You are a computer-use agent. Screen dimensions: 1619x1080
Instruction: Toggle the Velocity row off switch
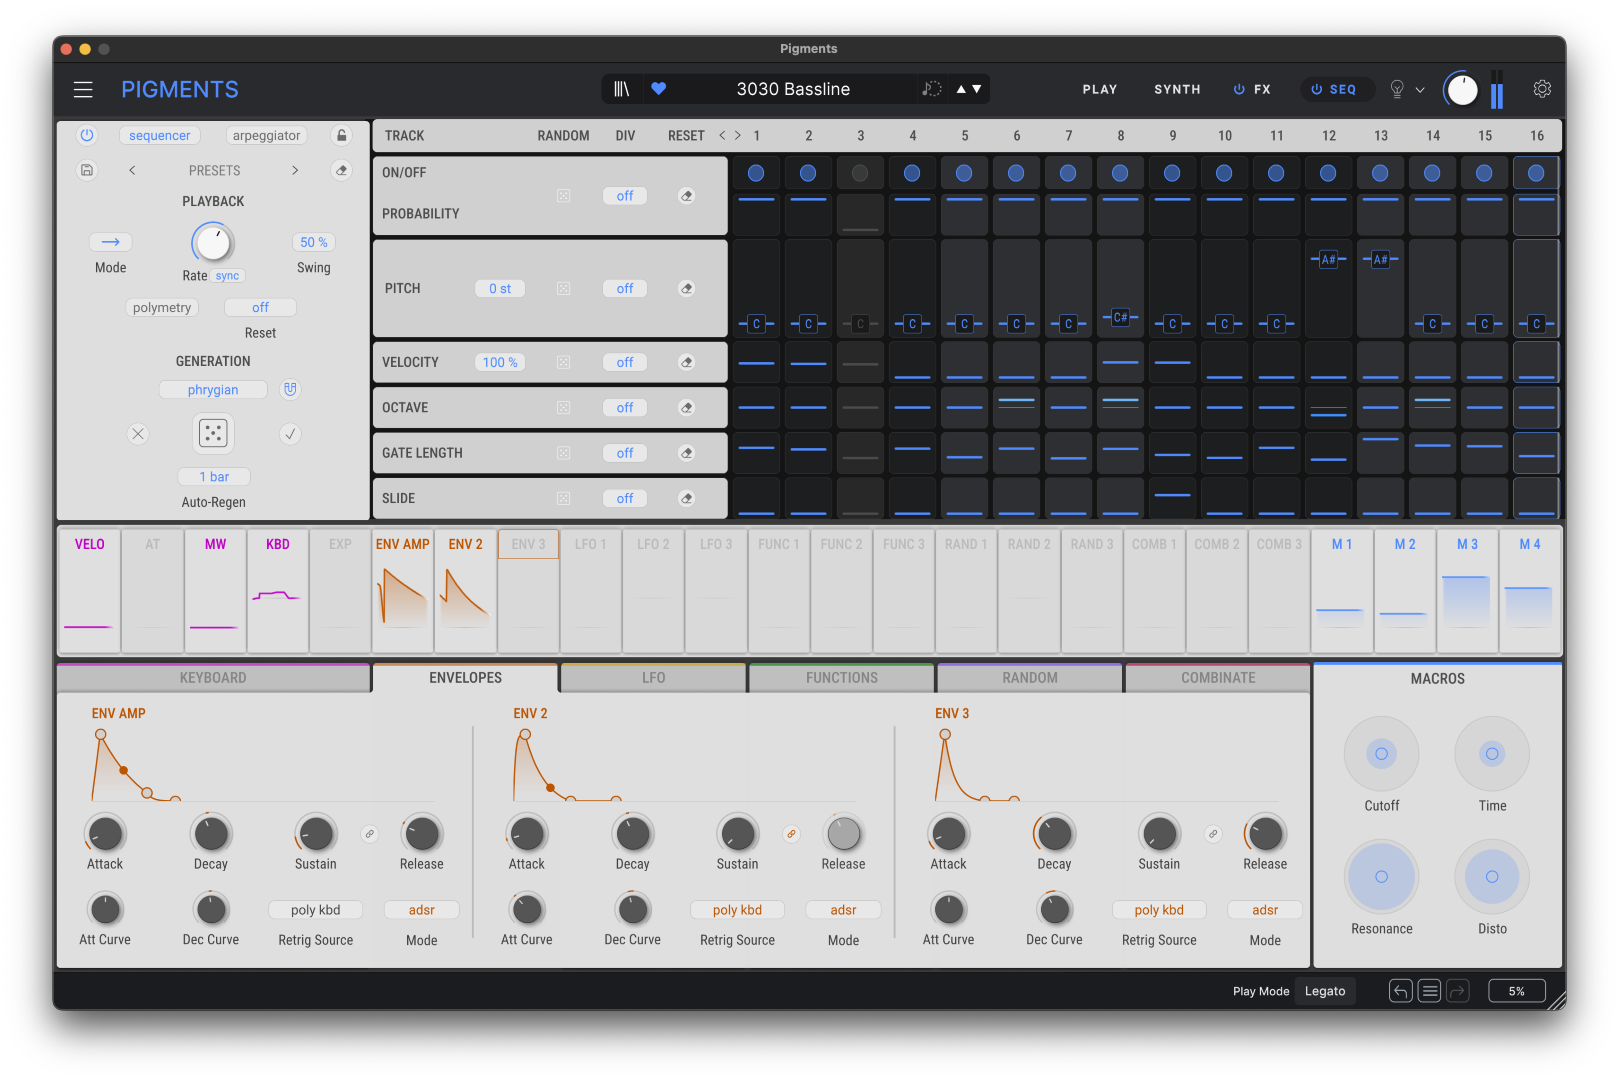click(x=624, y=361)
